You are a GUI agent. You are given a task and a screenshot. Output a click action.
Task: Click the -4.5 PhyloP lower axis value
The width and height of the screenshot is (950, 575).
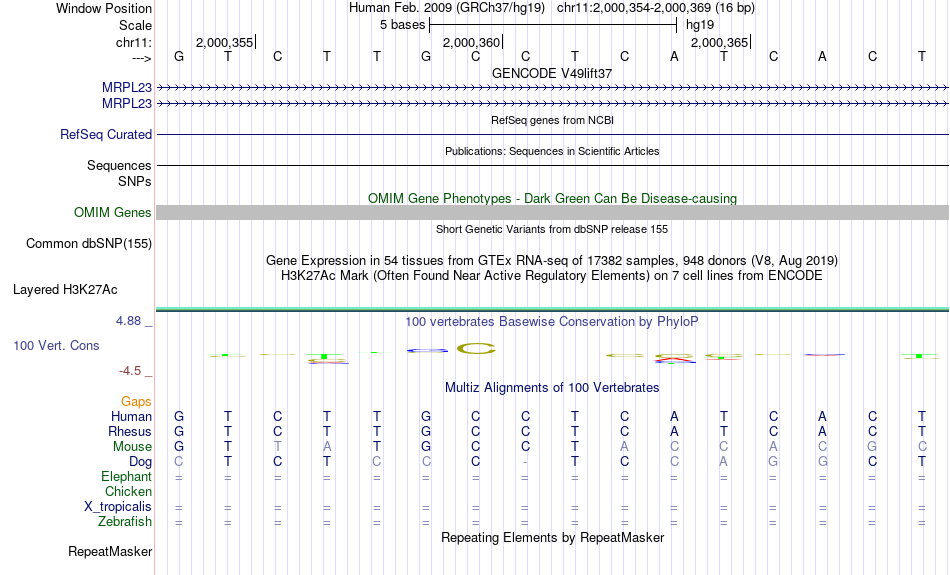coord(130,371)
